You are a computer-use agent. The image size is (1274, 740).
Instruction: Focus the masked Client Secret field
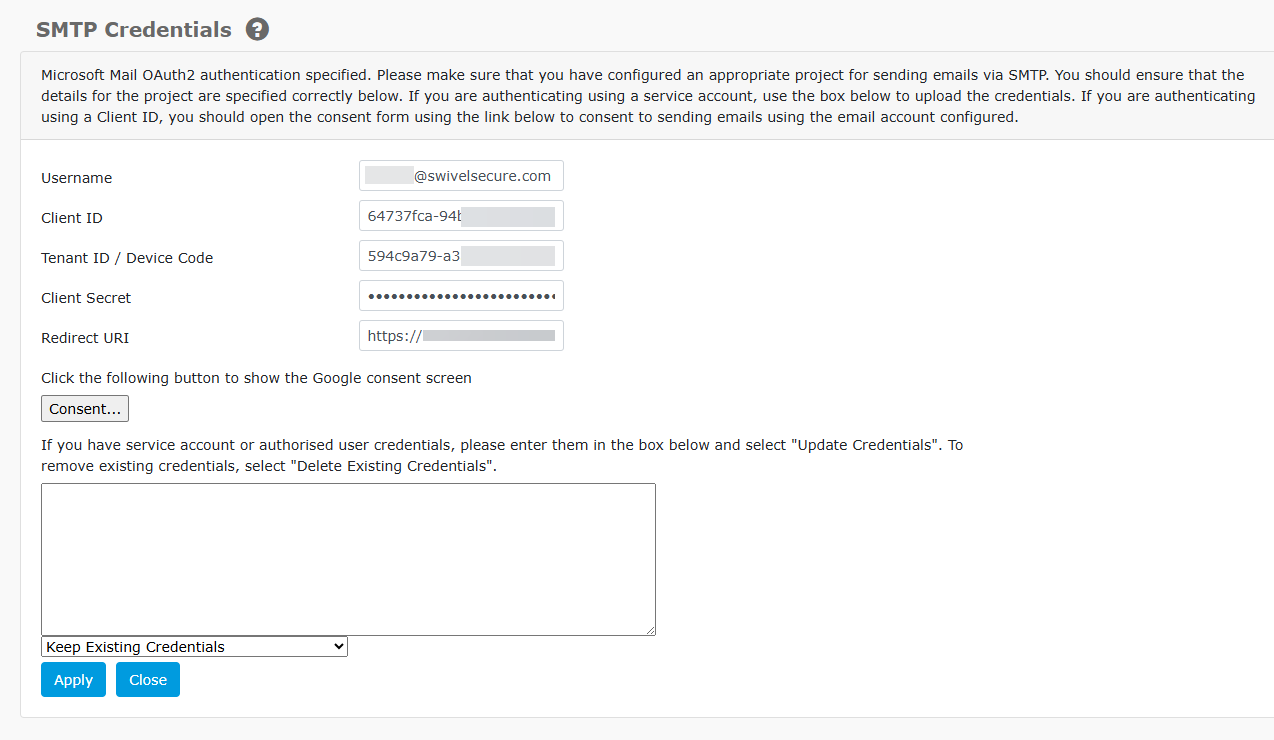[x=460, y=295]
